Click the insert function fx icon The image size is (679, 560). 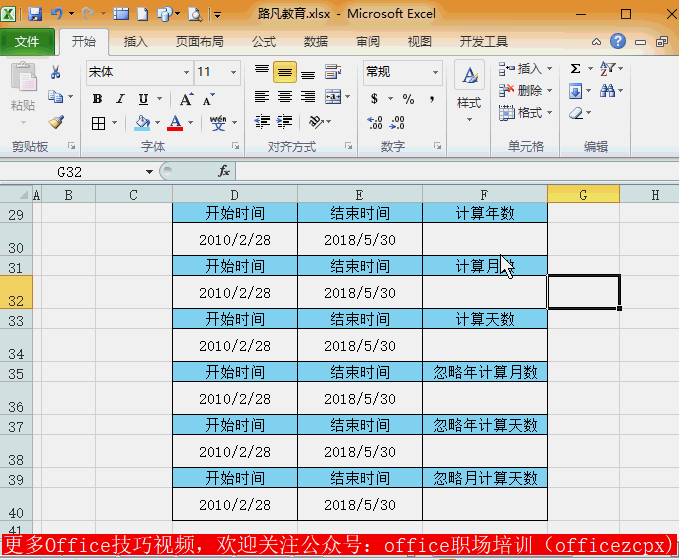click(x=224, y=171)
